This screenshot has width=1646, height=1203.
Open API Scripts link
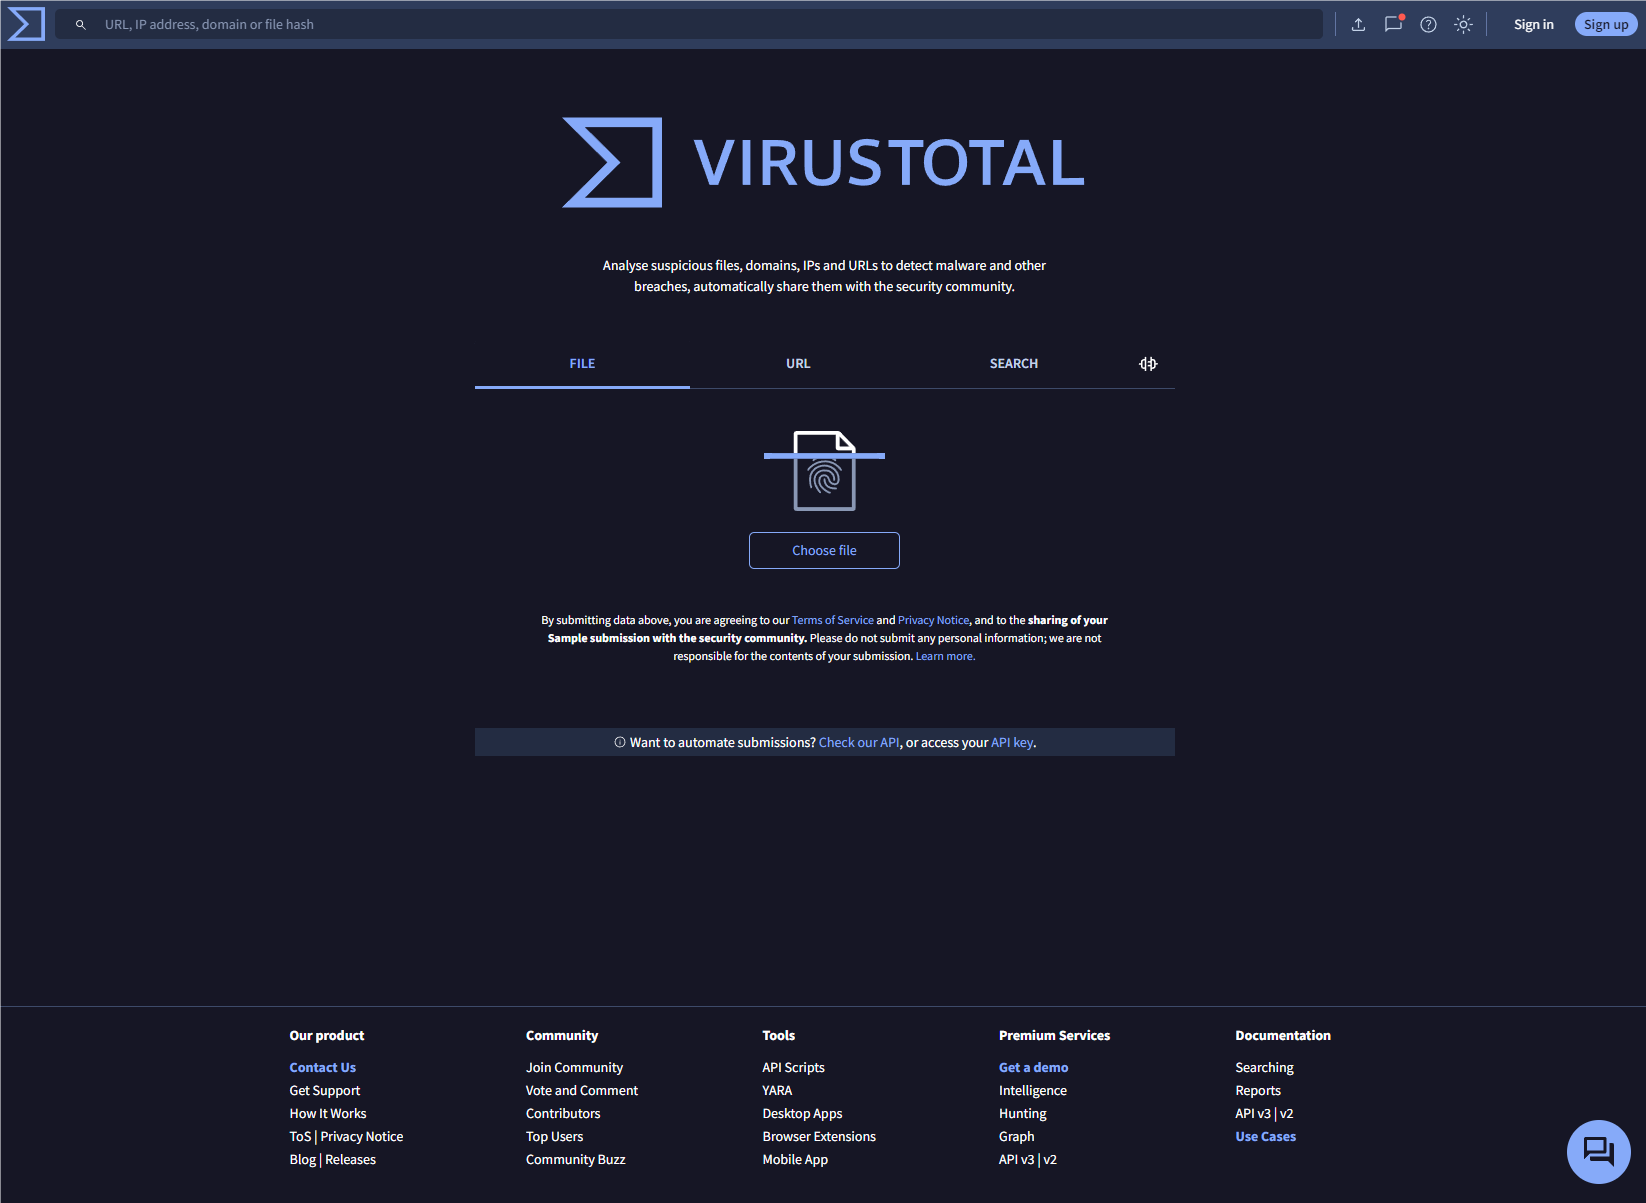point(793,1068)
